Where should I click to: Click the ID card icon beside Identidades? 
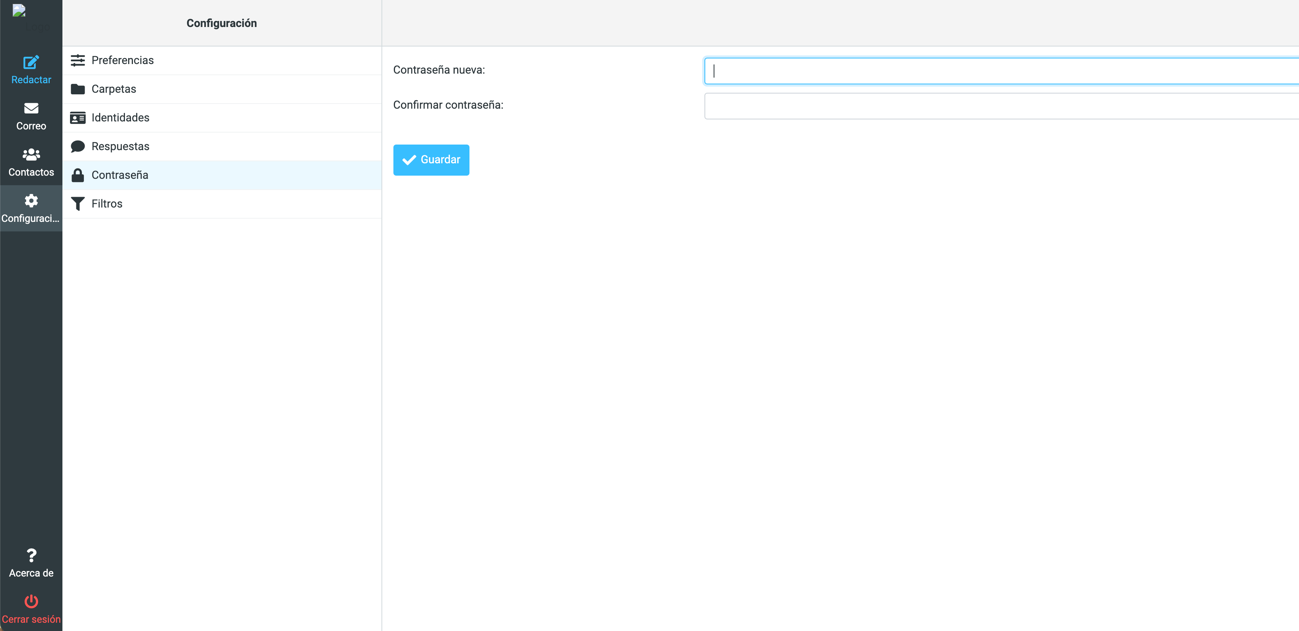pos(78,118)
